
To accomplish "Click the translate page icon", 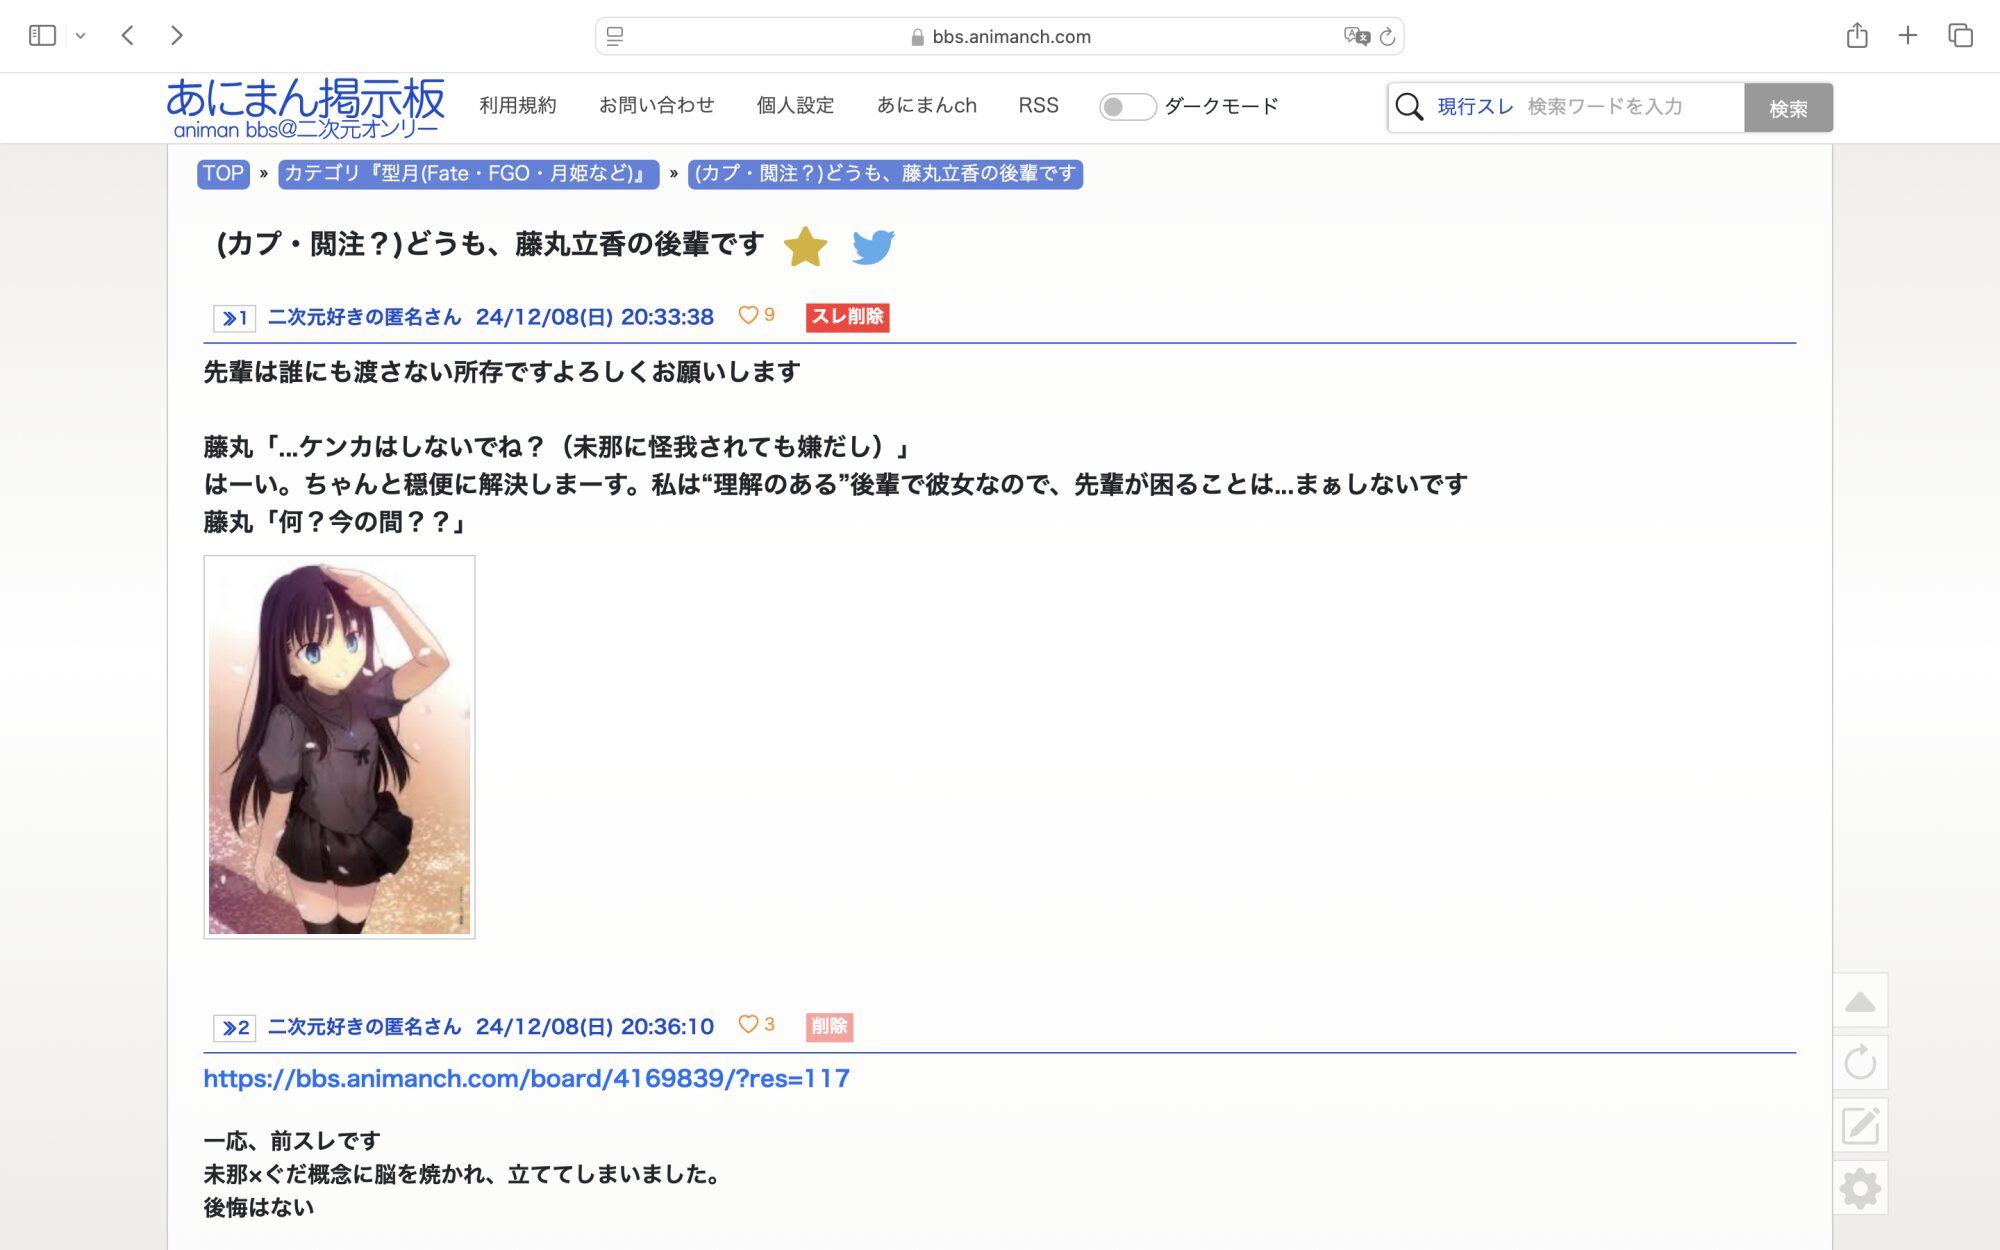I will pyautogui.click(x=1356, y=36).
